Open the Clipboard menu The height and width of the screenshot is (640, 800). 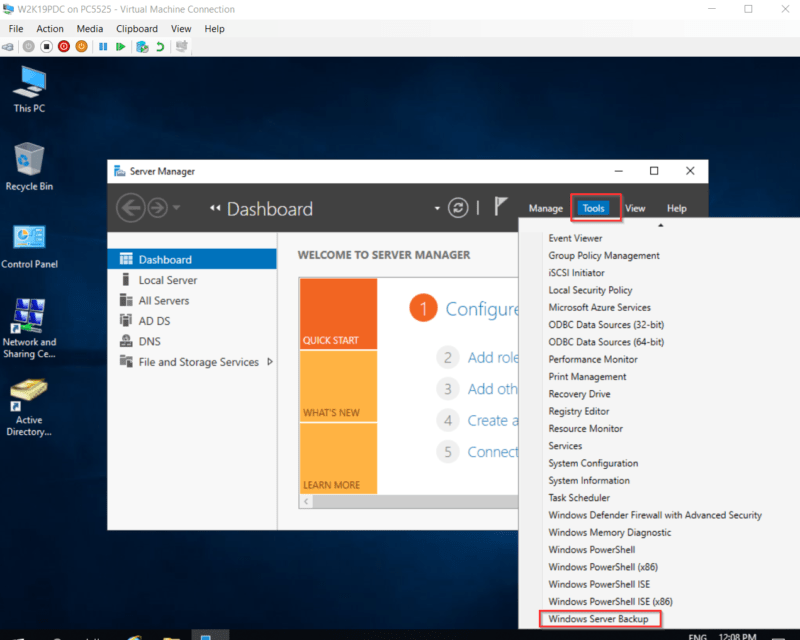(x=137, y=29)
